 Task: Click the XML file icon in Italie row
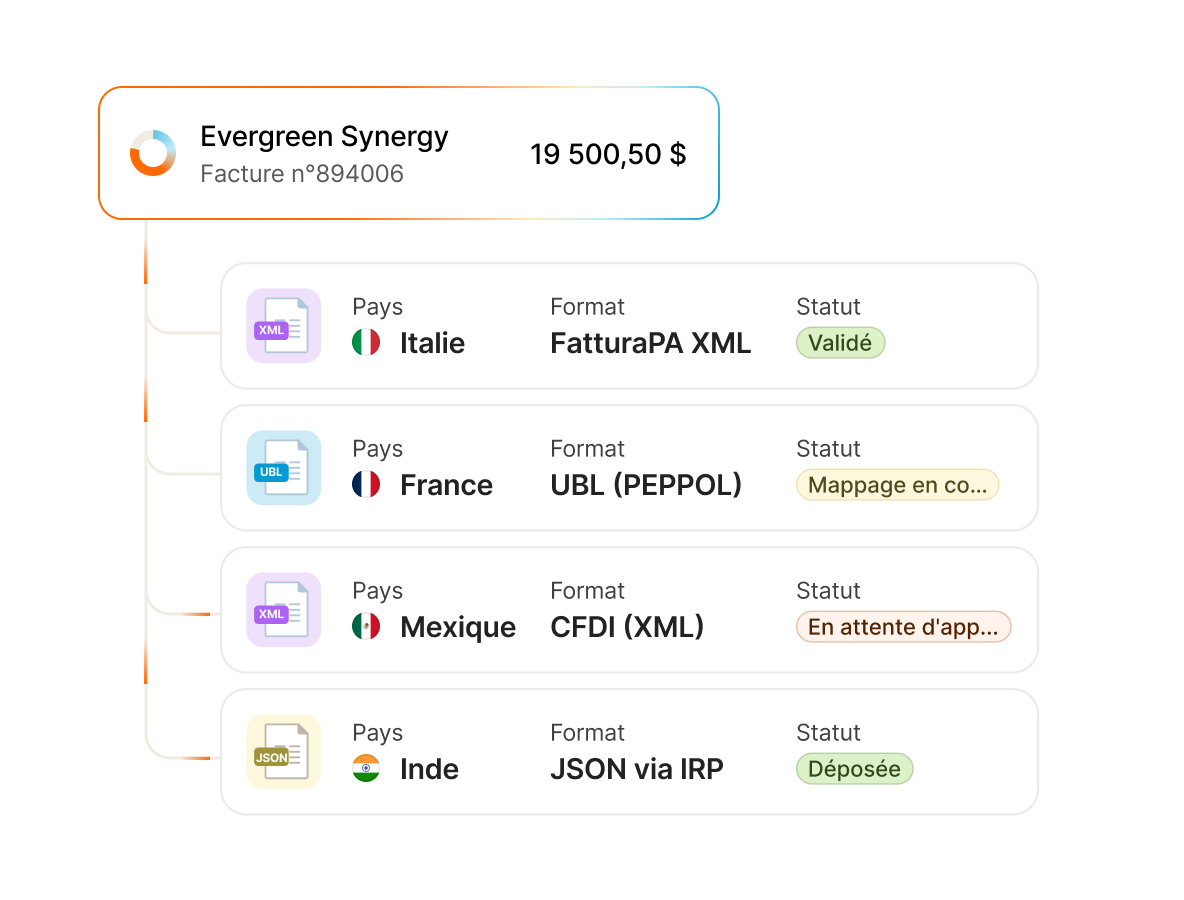tap(284, 326)
